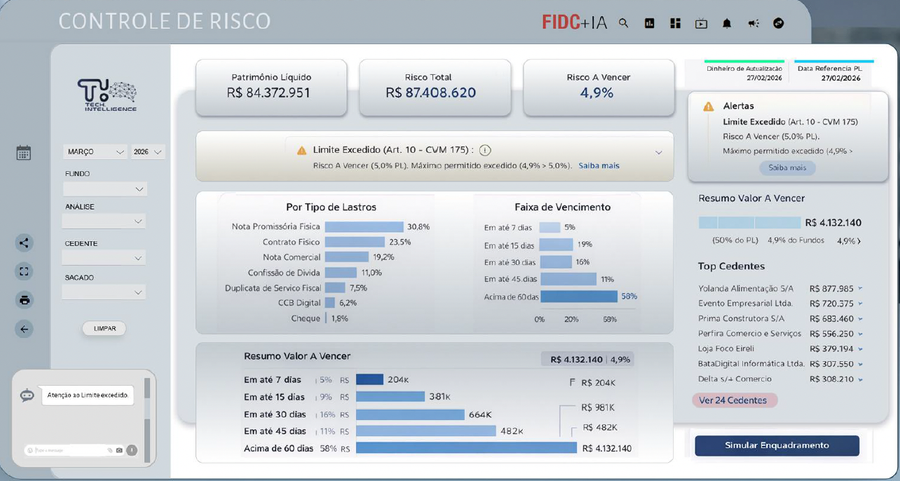Click the Em até 30 dias 664K bar

(410, 414)
